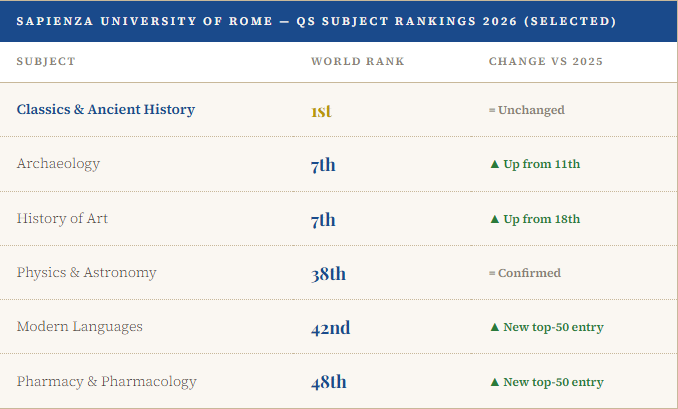
Task: Click the up arrow in the Modern Languages row
Action: point(494,327)
